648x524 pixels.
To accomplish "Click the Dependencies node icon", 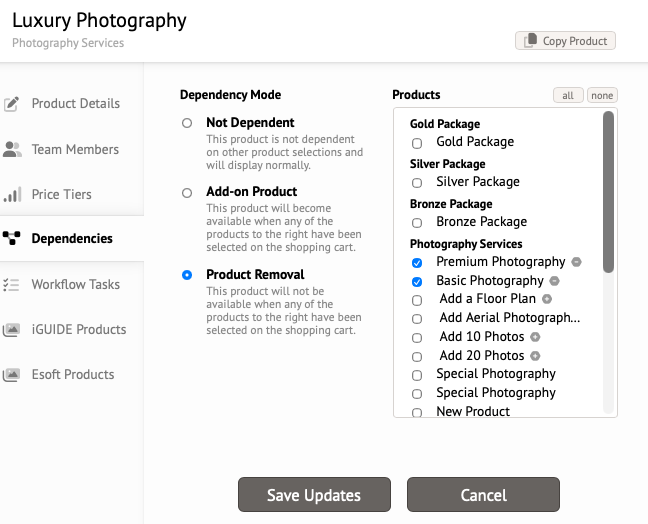I will [12, 238].
